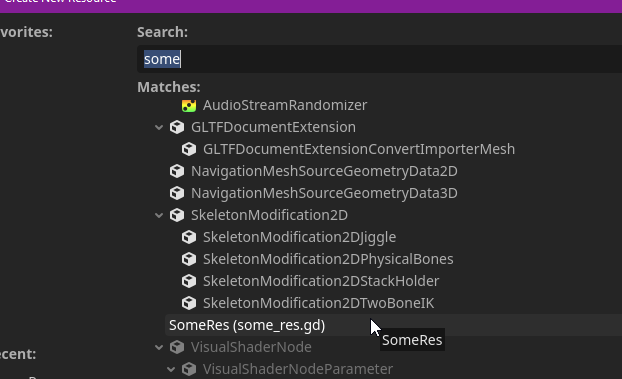This screenshot has height=379, width=622.
Task: Choose SkeletonModification2DStackHolder resource
Action: pos(321,281)
